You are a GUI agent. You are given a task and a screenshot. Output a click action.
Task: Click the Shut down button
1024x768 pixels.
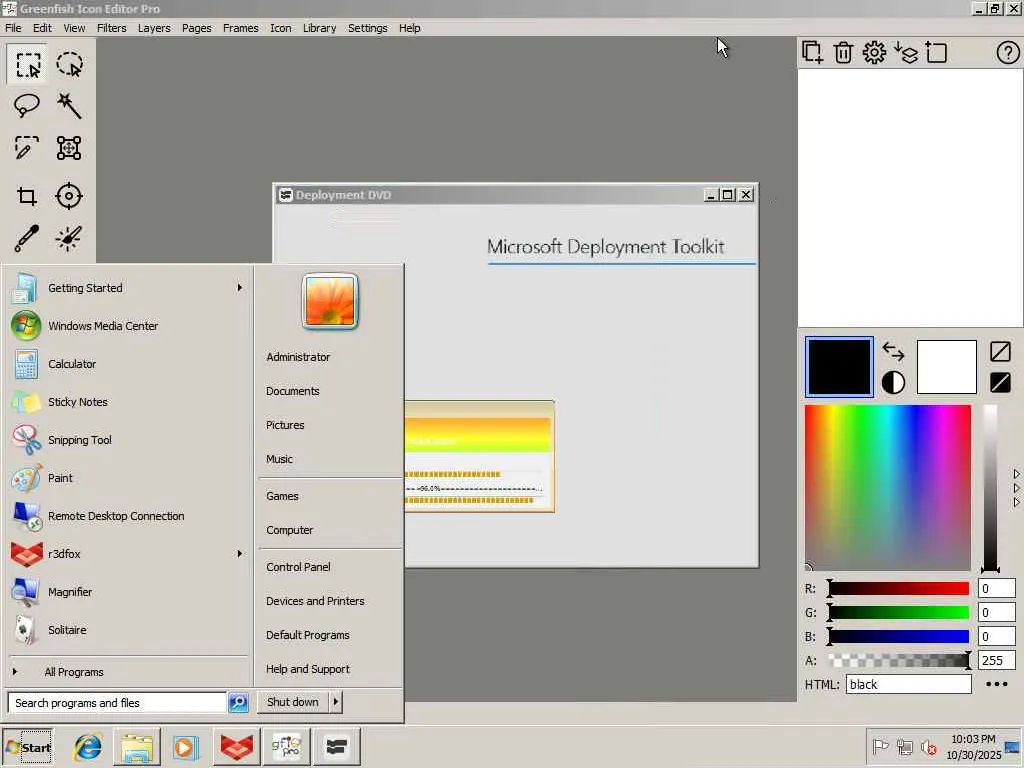(x=293, y=702)
